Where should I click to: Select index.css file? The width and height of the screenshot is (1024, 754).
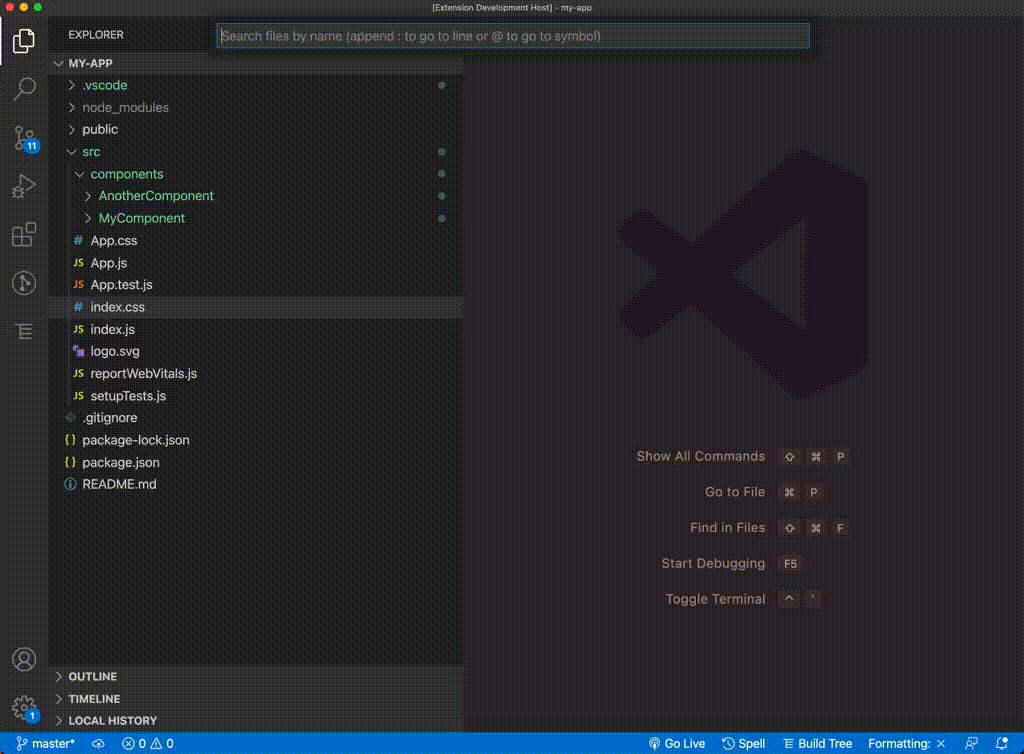[x=256, y=307]
